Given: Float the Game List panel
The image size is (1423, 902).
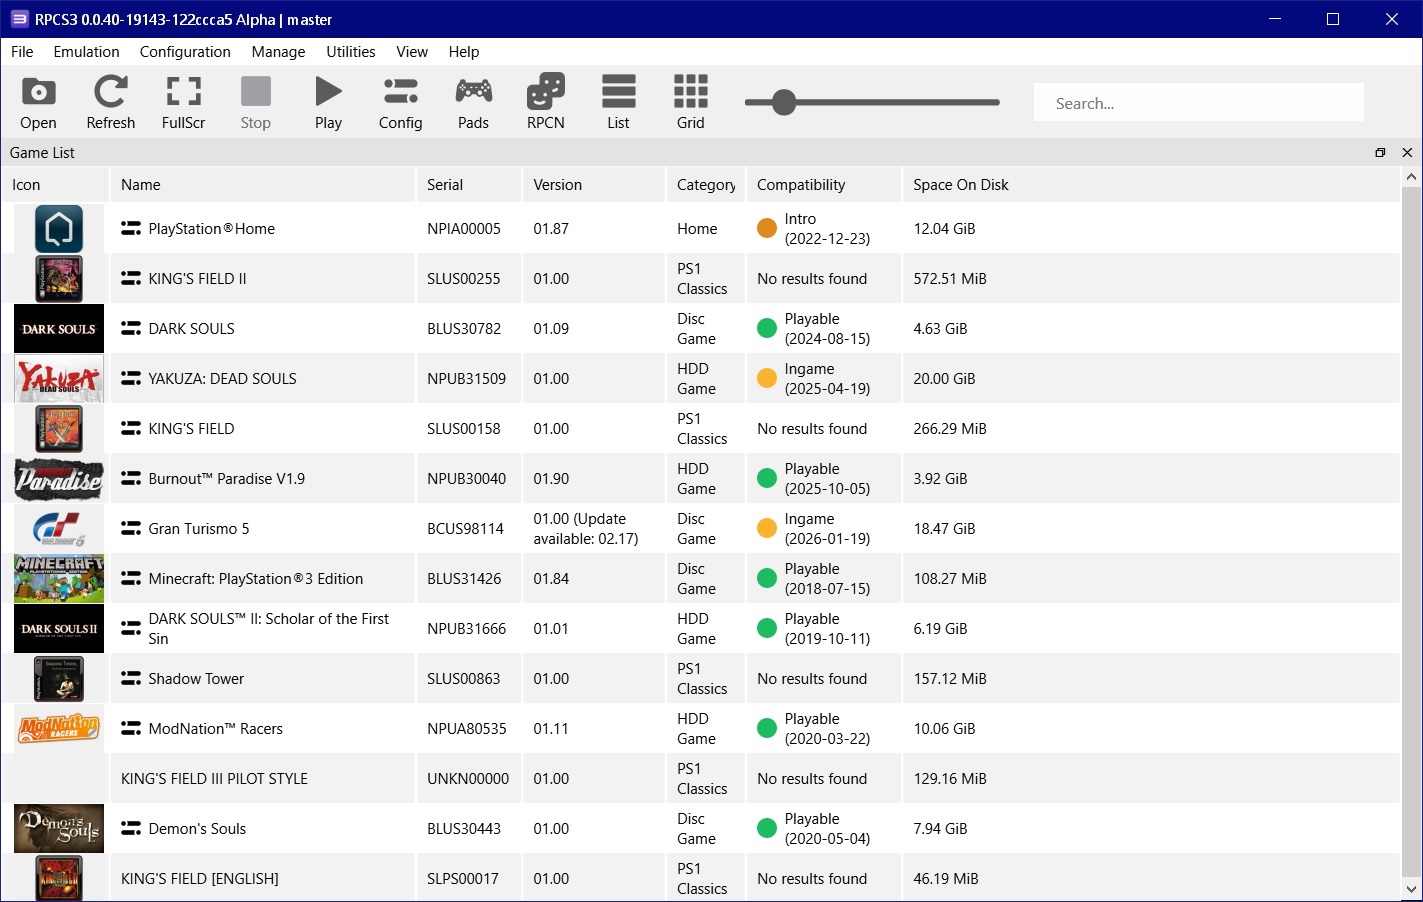Looking at the screenshot, I should pyautogui.click(x=1380, y=153).
